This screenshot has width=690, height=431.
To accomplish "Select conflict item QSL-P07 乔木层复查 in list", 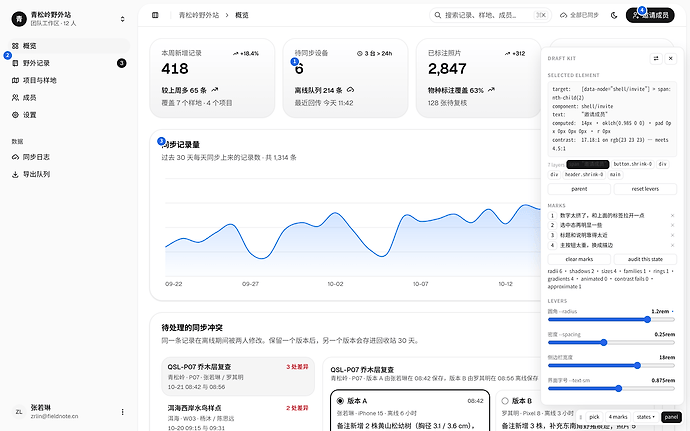I will coord(238,377).
